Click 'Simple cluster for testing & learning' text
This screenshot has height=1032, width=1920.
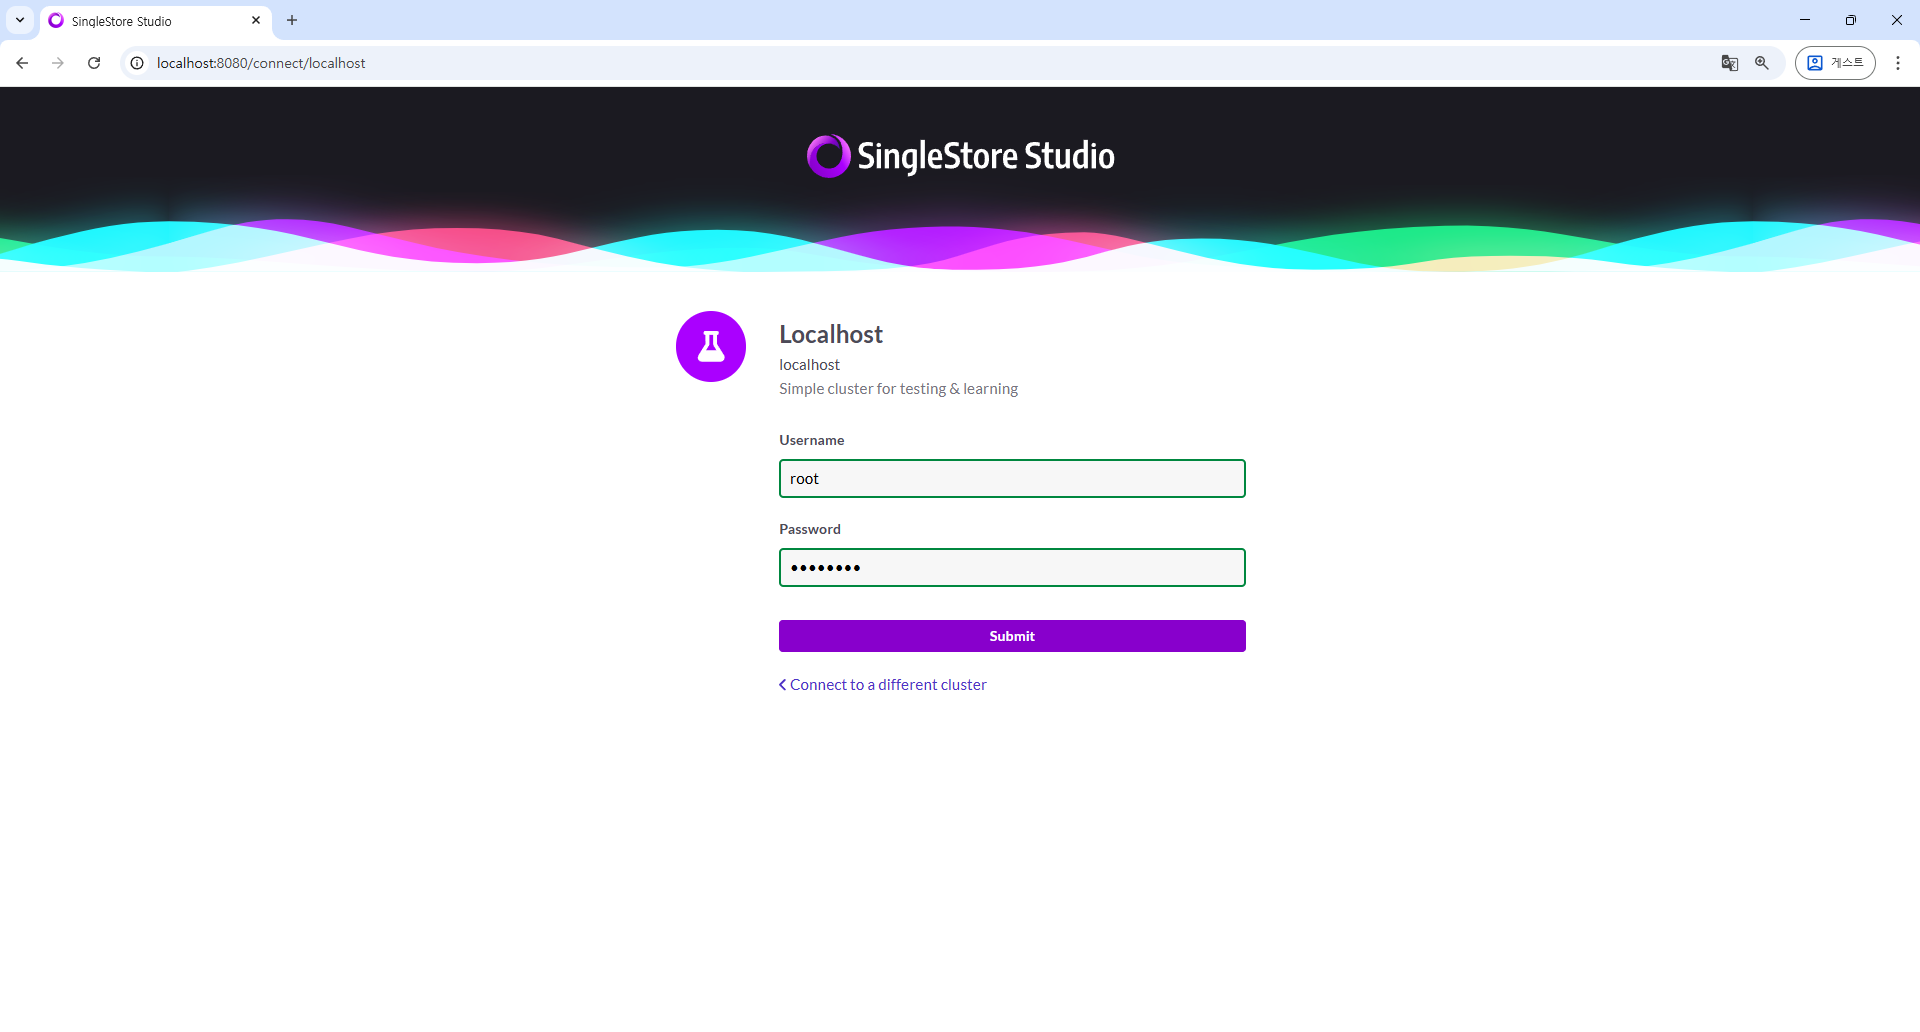pyautogui.click(x=898, y=389)
